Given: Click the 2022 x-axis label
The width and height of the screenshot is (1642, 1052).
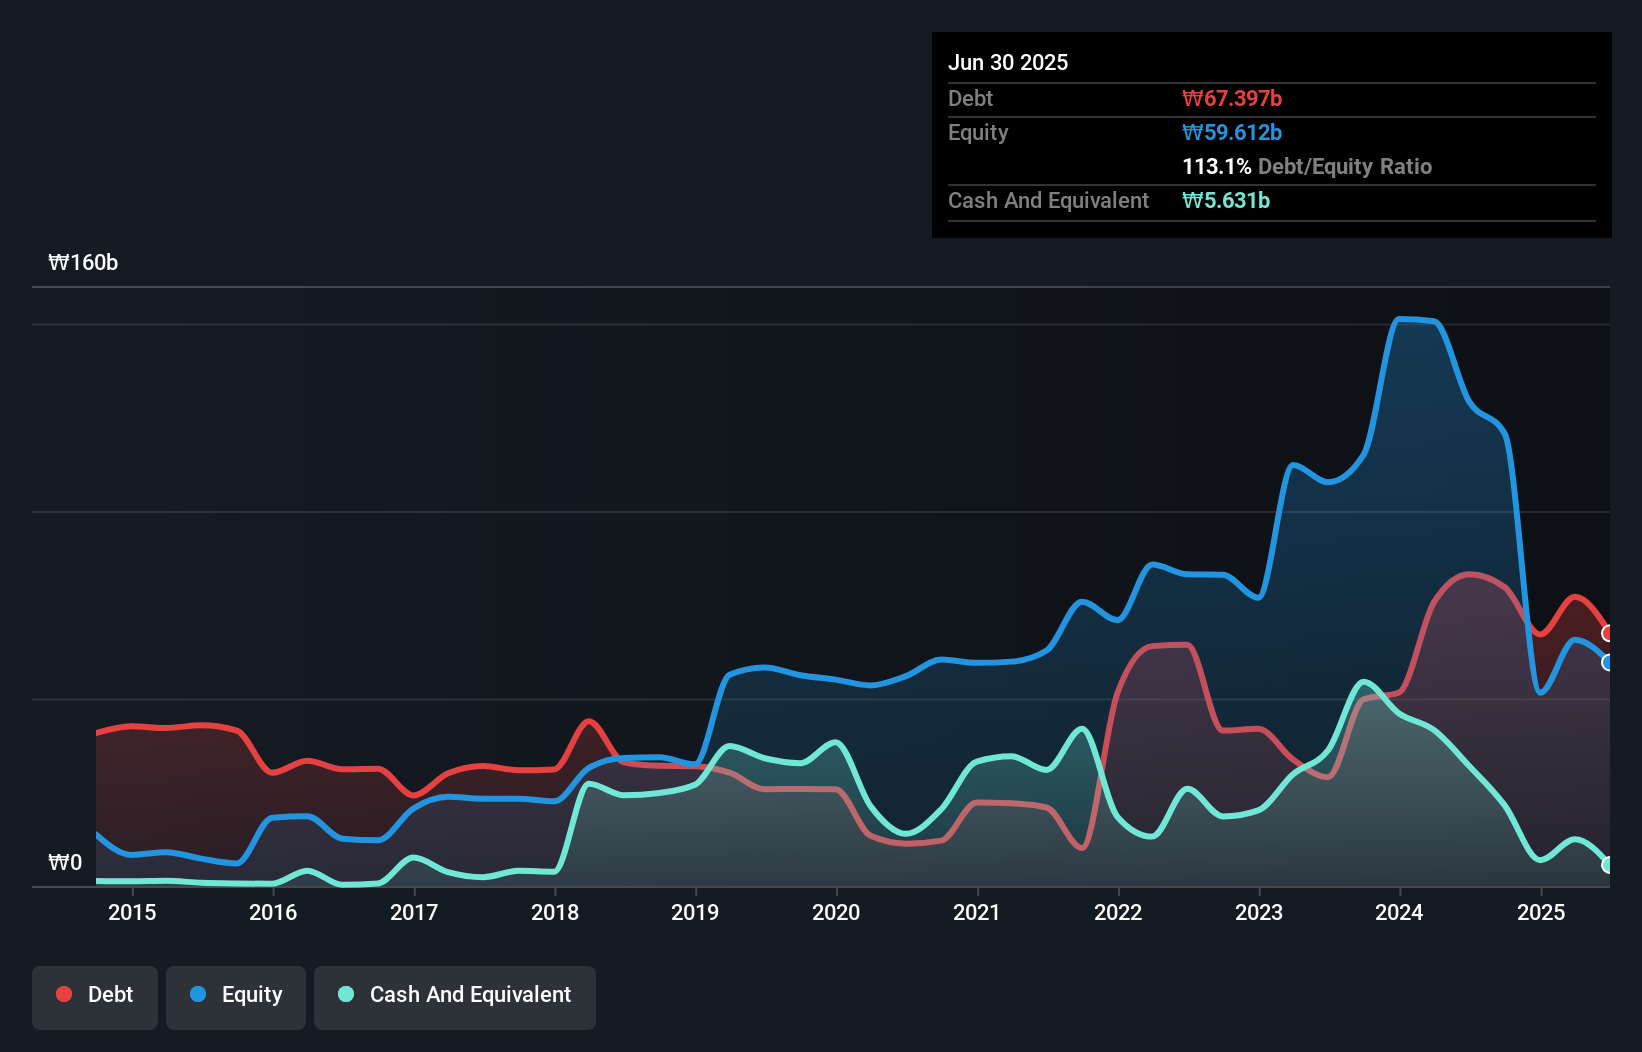Looking at the screenshot, I should (x=1118, y=912).
